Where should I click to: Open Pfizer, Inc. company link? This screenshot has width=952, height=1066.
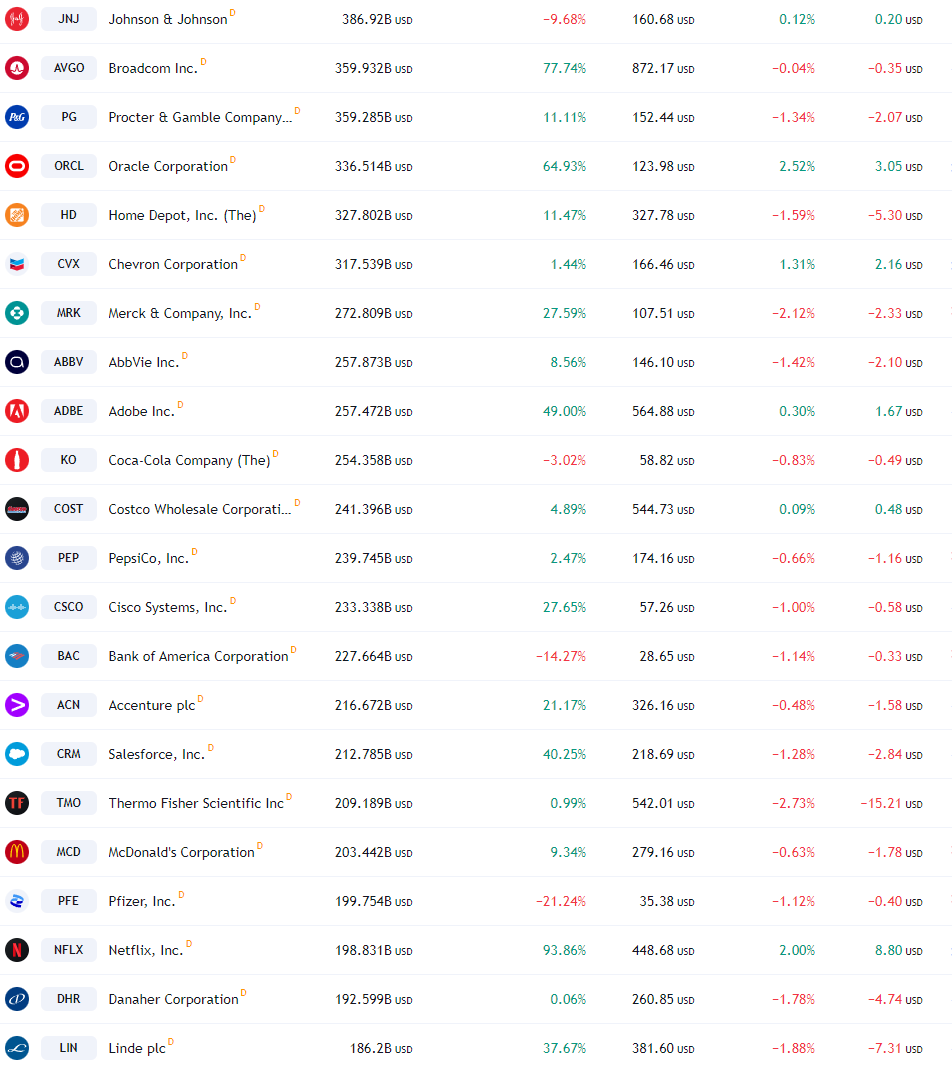[x=142, y=901]
